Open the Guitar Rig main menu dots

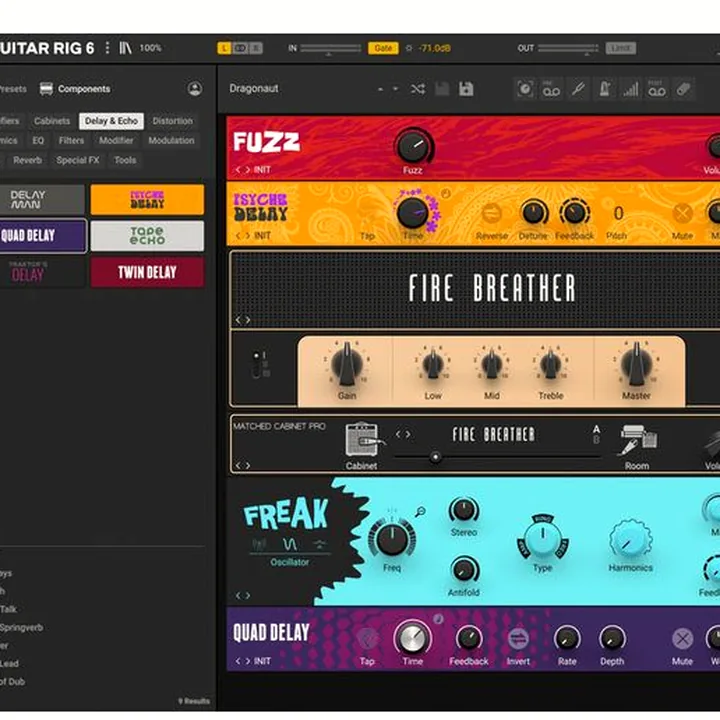[107, 48]
